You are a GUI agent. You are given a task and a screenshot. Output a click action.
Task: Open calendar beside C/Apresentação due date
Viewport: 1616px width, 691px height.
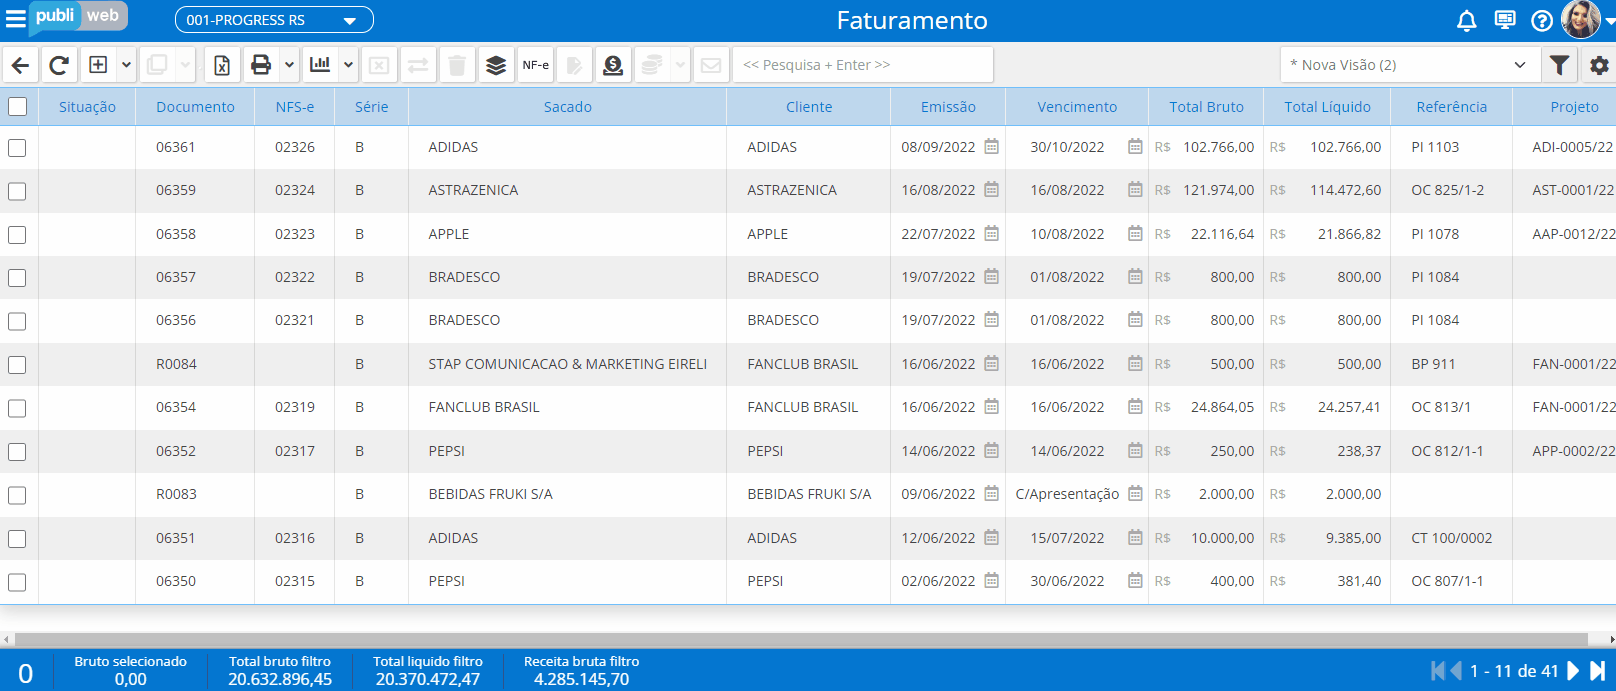coord(1135,493)
